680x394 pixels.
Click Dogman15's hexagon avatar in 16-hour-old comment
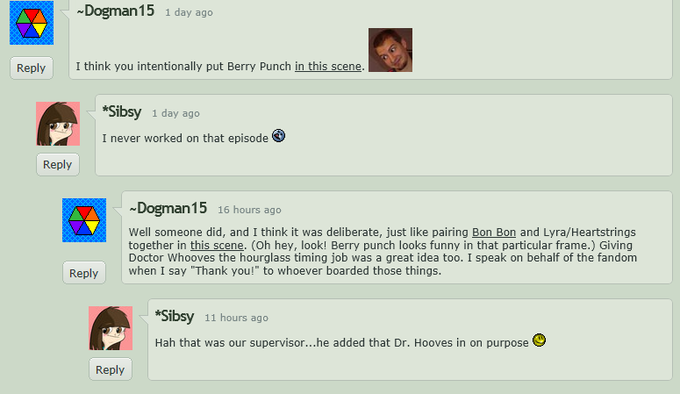click(84, 220)
